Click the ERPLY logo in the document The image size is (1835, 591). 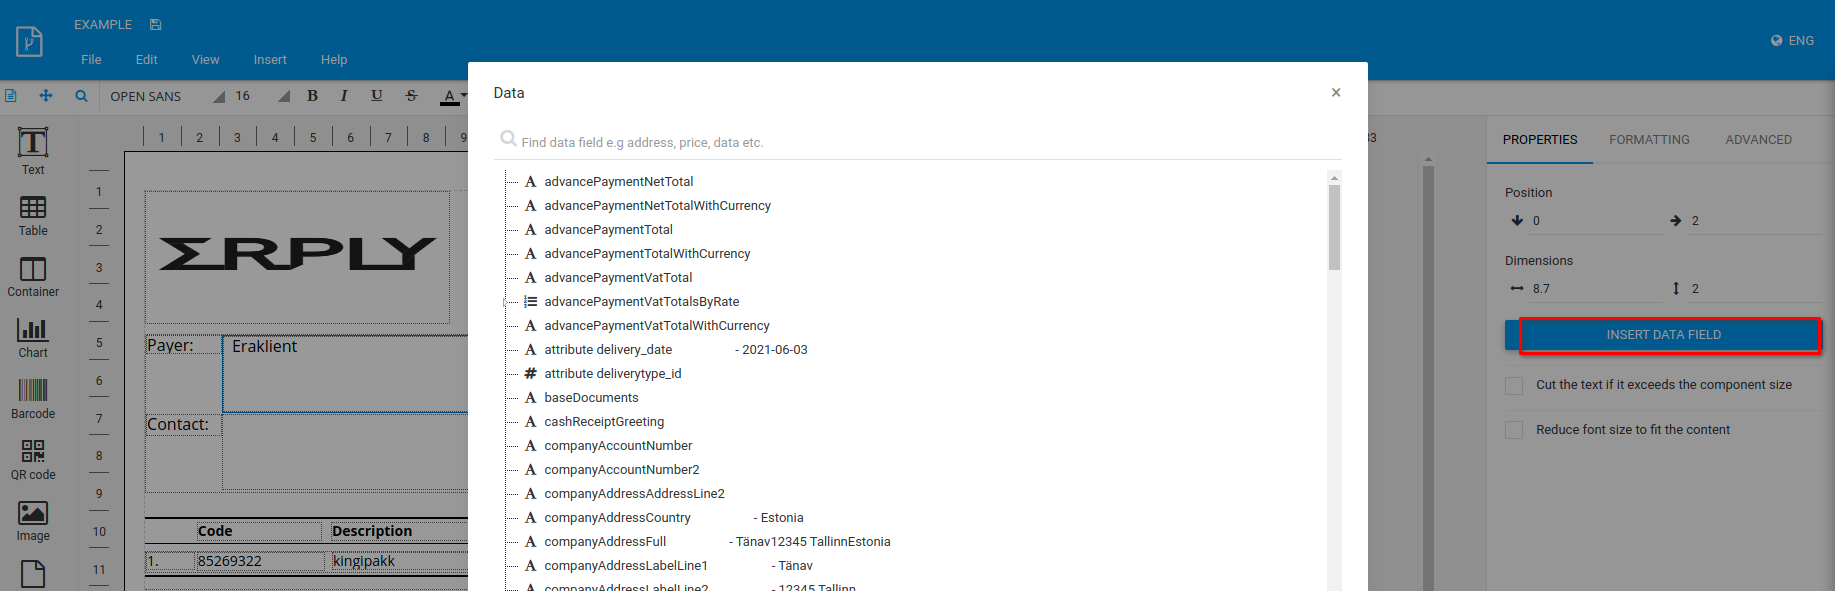297,254
